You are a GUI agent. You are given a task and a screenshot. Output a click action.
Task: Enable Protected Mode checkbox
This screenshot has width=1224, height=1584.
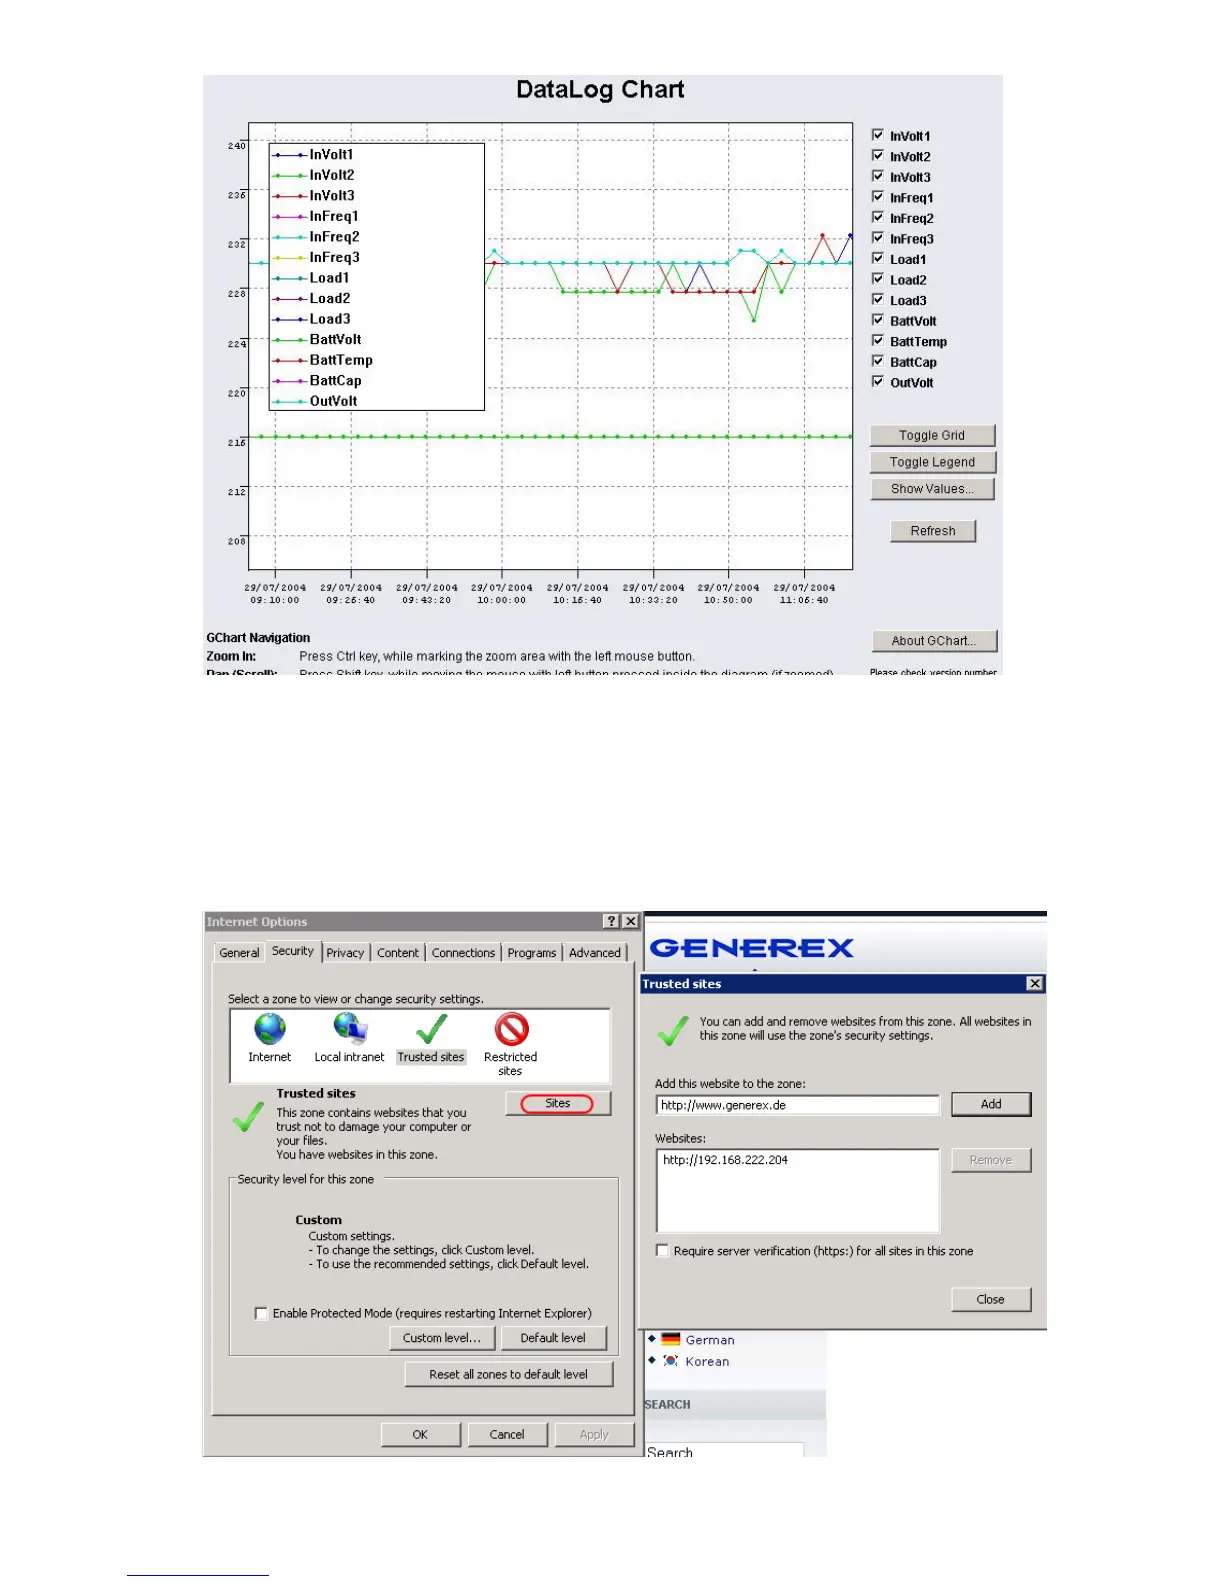pyautogui.click(x=261, y=1313)
